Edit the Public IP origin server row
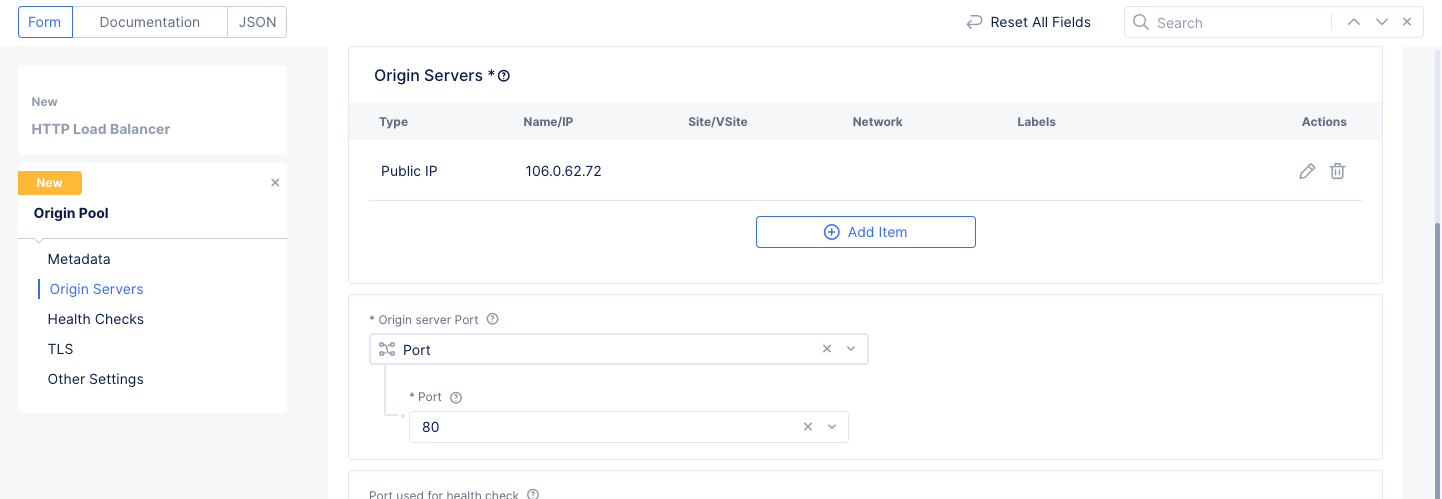 pos(1306,171)
